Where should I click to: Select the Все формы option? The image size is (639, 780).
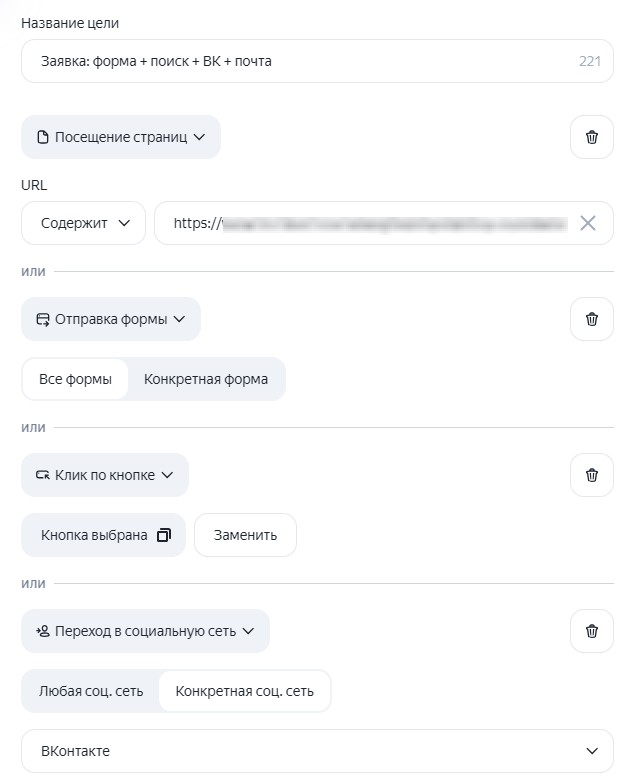[75, 379]
